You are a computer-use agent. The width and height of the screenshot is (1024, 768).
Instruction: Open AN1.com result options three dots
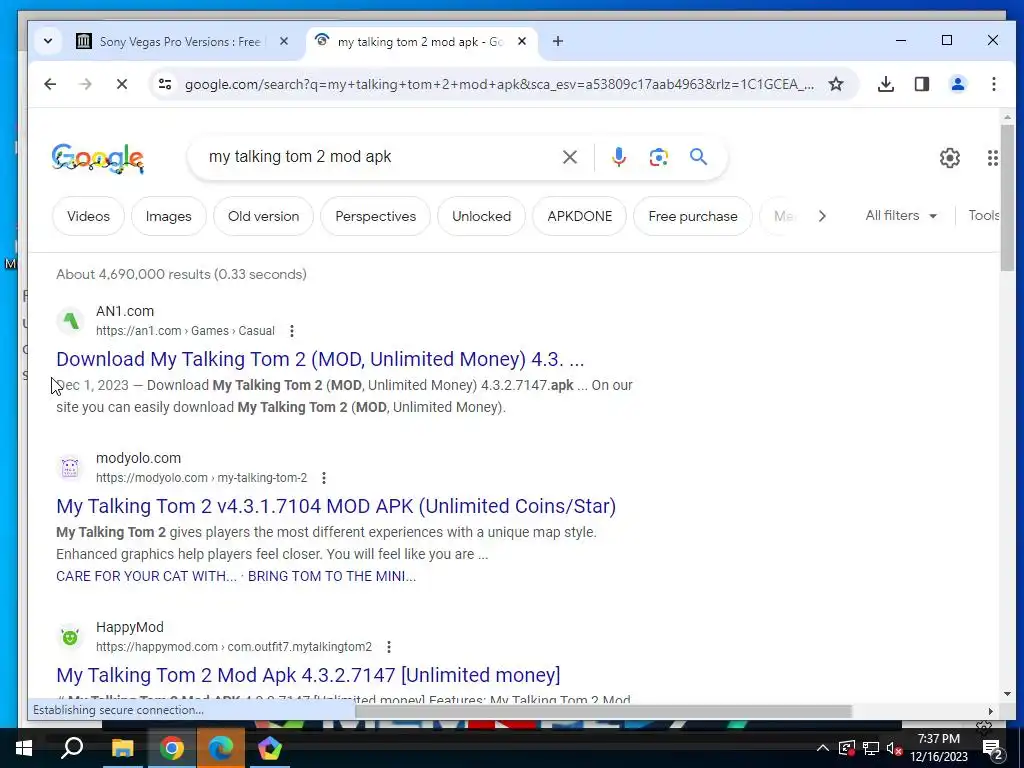[x=292, y=331]
